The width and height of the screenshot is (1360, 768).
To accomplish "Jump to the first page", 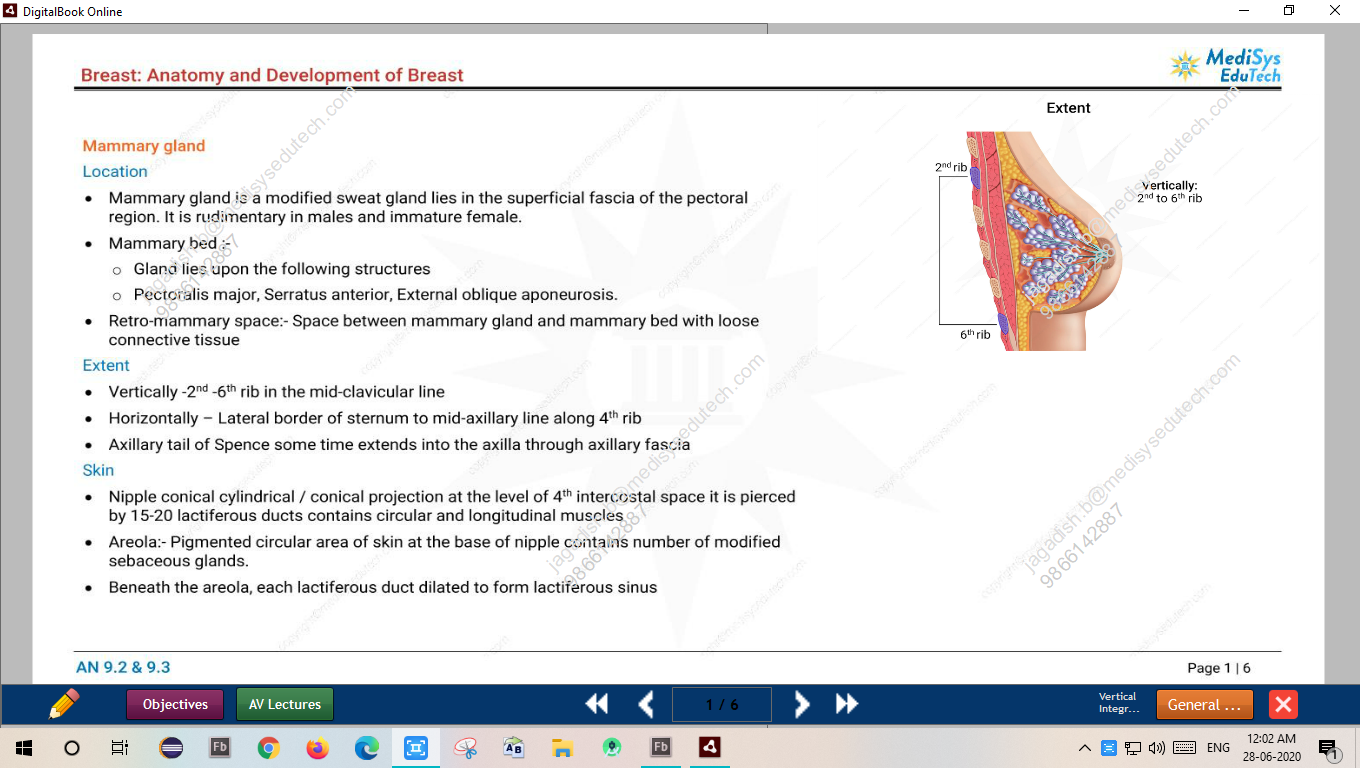I will (x=596, y=704).
